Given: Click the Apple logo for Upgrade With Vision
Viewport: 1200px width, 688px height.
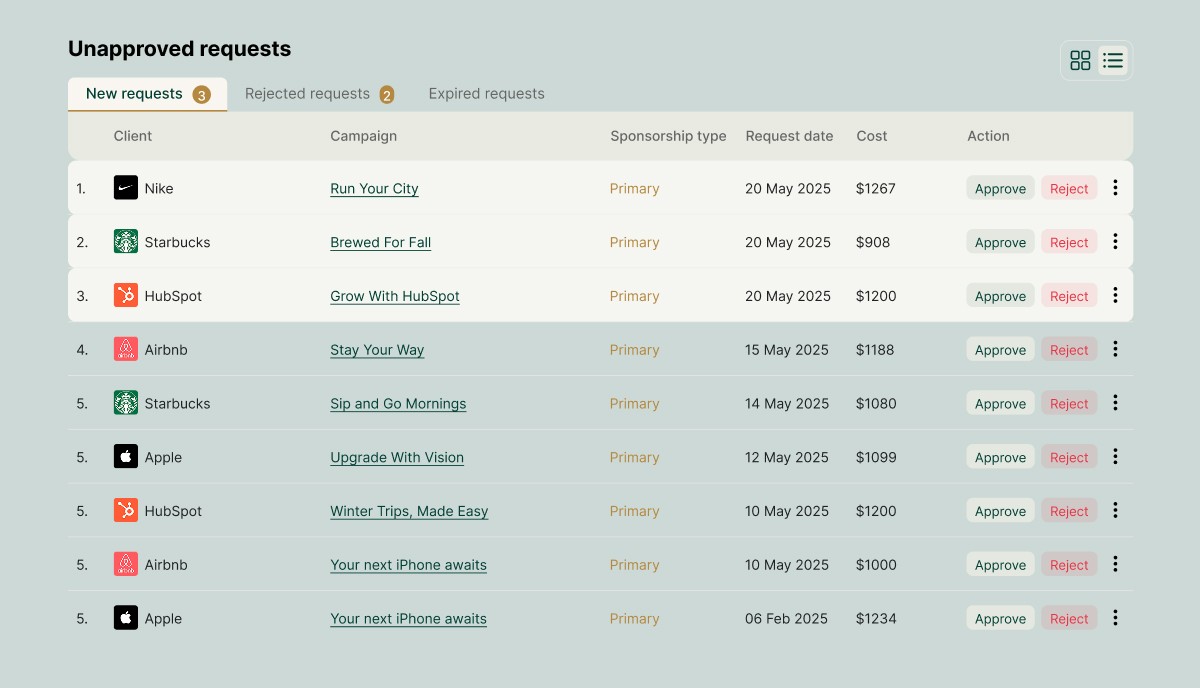Looking at the screenshot, I should tap(125, 457).
